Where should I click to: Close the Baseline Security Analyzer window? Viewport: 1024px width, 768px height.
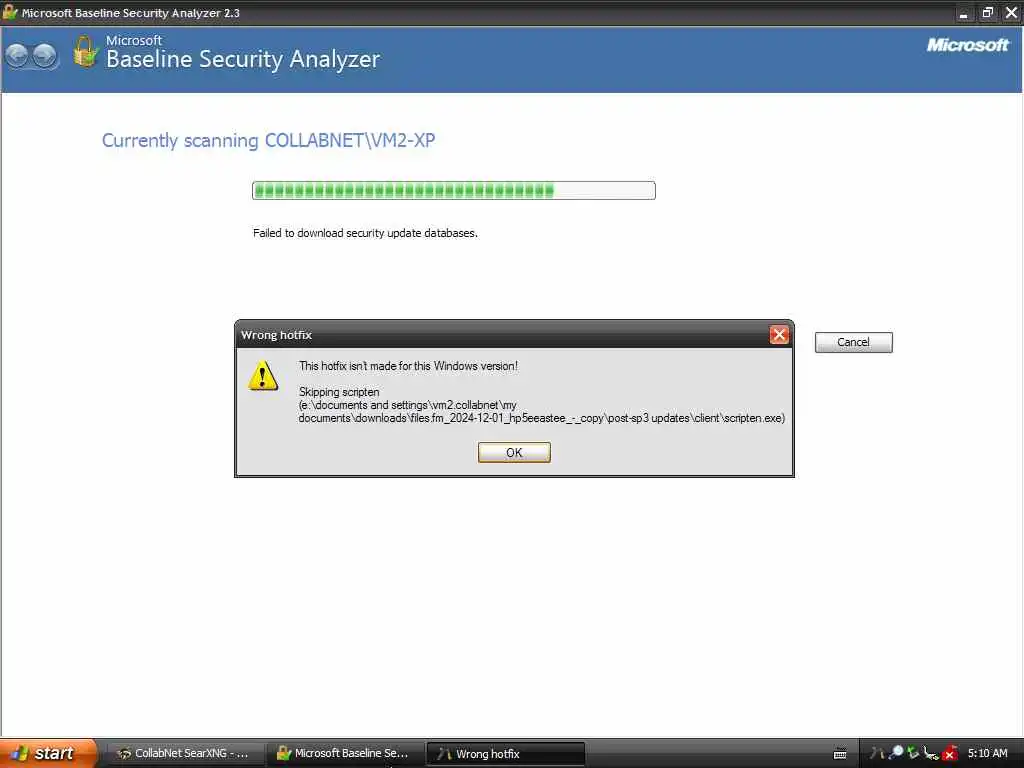click(1011, 13)
